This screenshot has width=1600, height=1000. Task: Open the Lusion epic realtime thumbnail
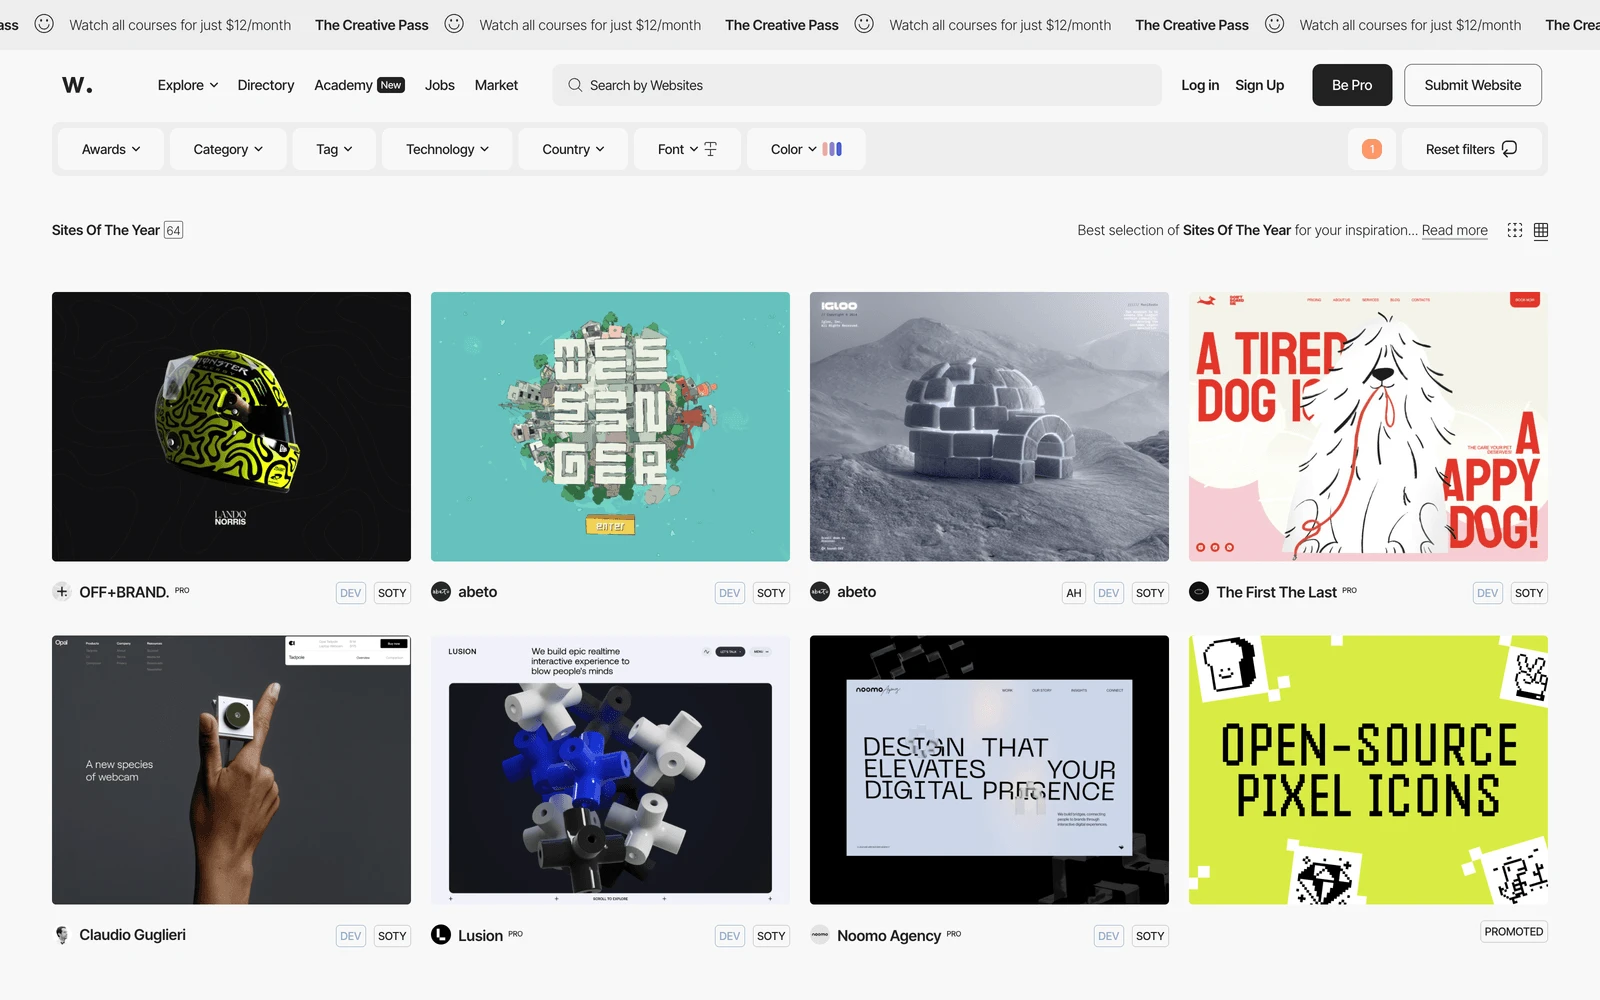[x=610, y=770]
